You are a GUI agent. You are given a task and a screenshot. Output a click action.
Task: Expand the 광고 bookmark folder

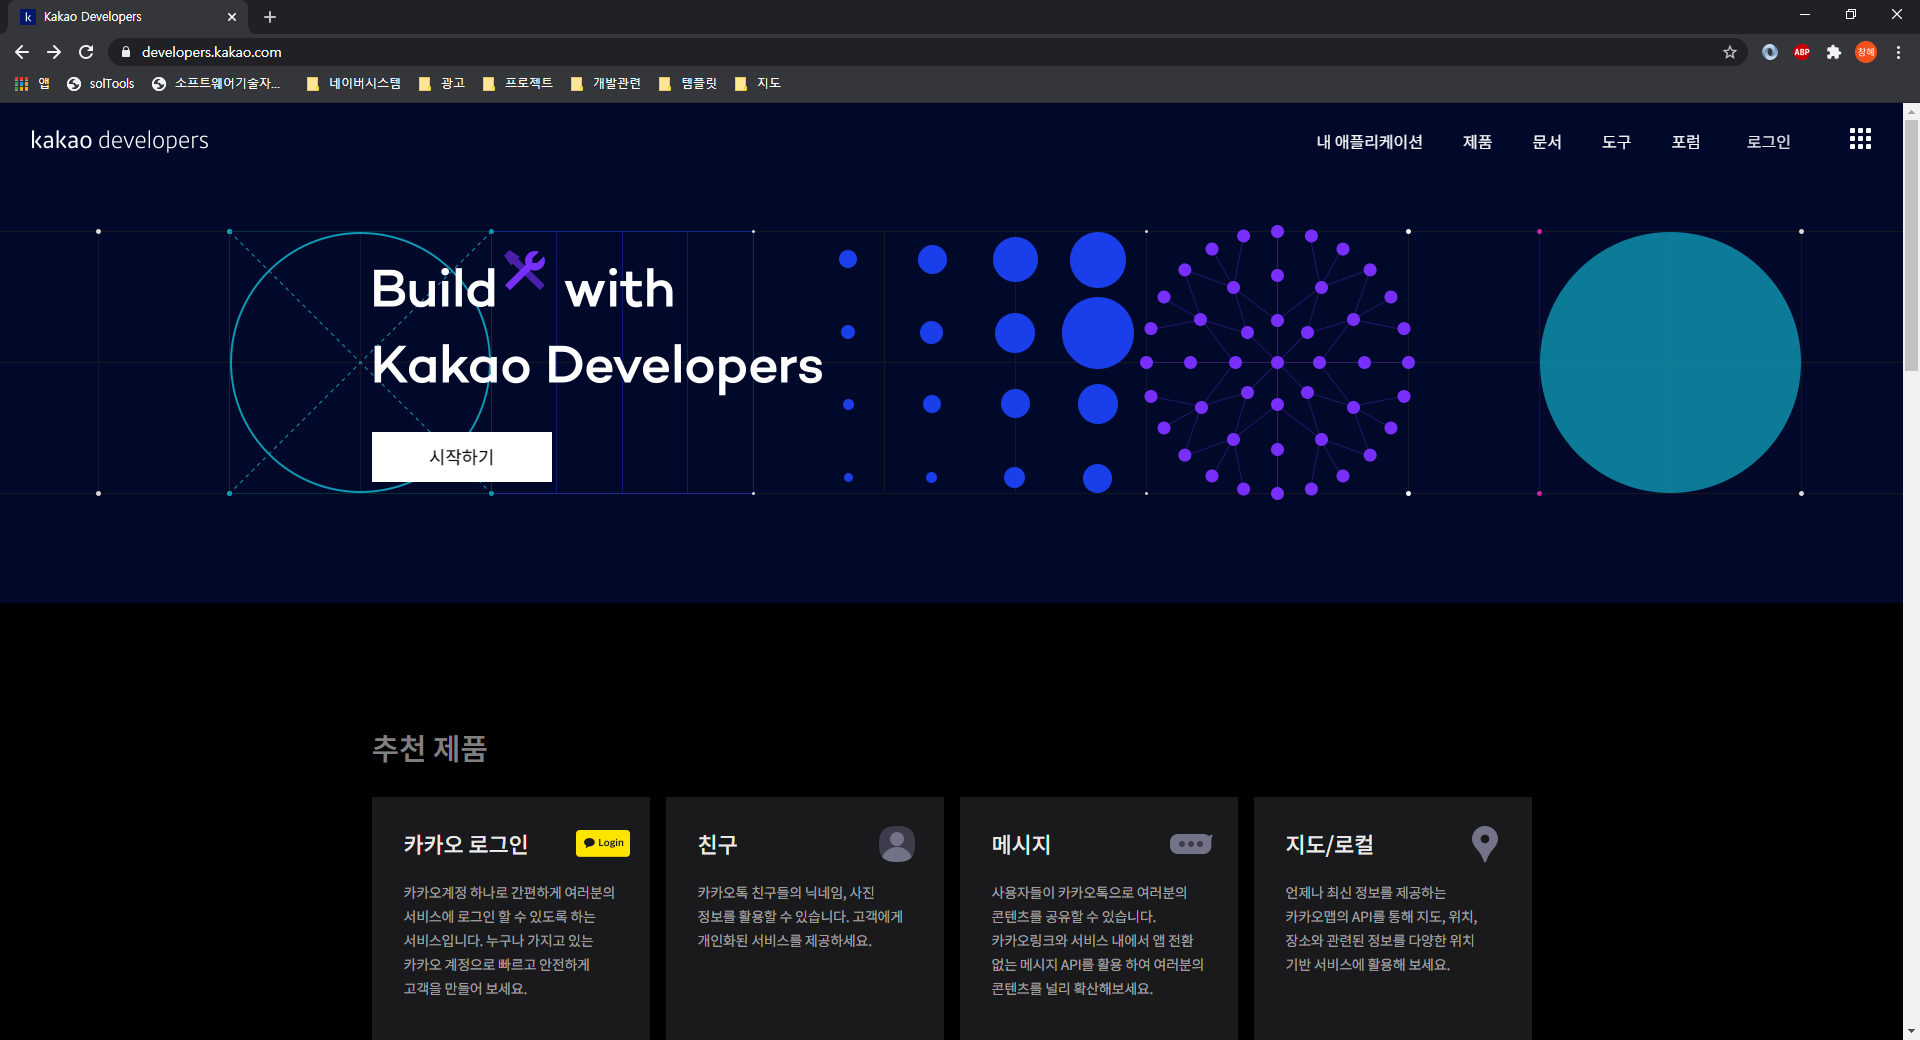click(442, 84)
